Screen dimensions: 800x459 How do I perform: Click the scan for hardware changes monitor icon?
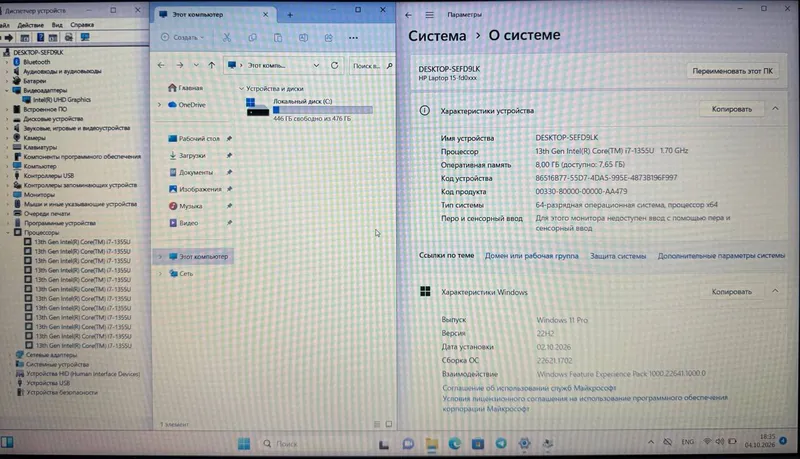pyautogui.click(x=85, y=37)
